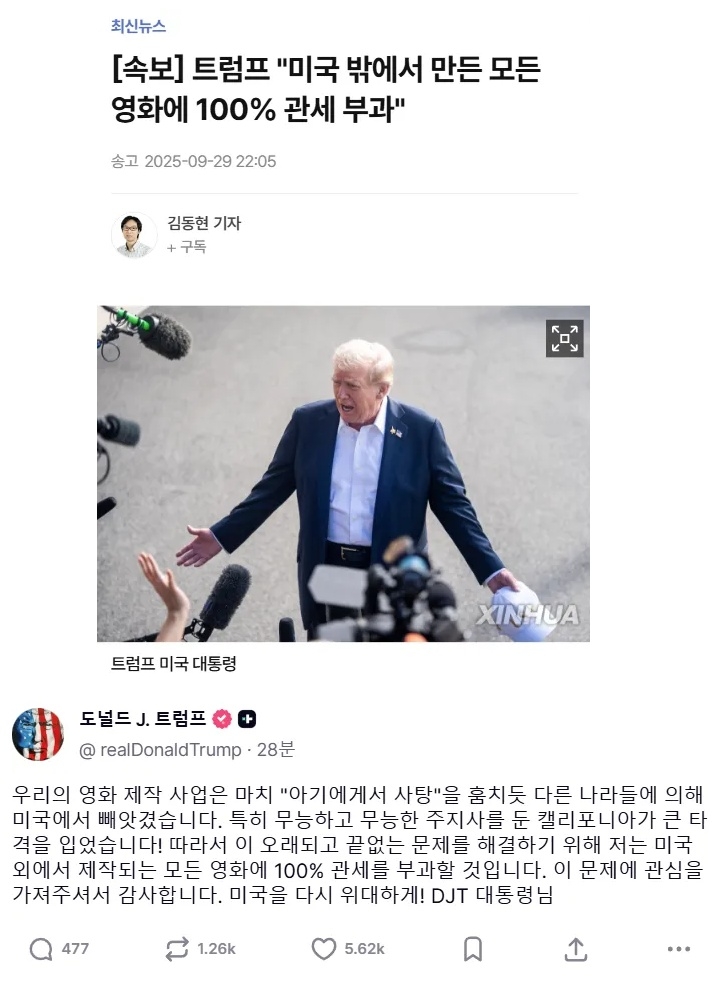
Task: Open the 28분 post timestamp
Action: [x=275, y=750]
